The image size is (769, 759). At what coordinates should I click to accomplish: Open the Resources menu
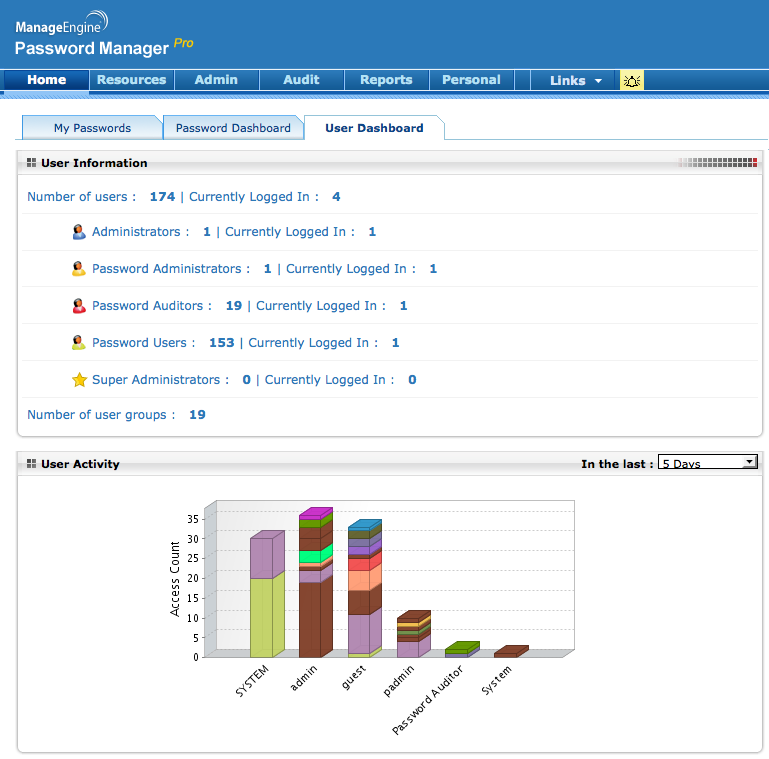(x=131, y=80)
